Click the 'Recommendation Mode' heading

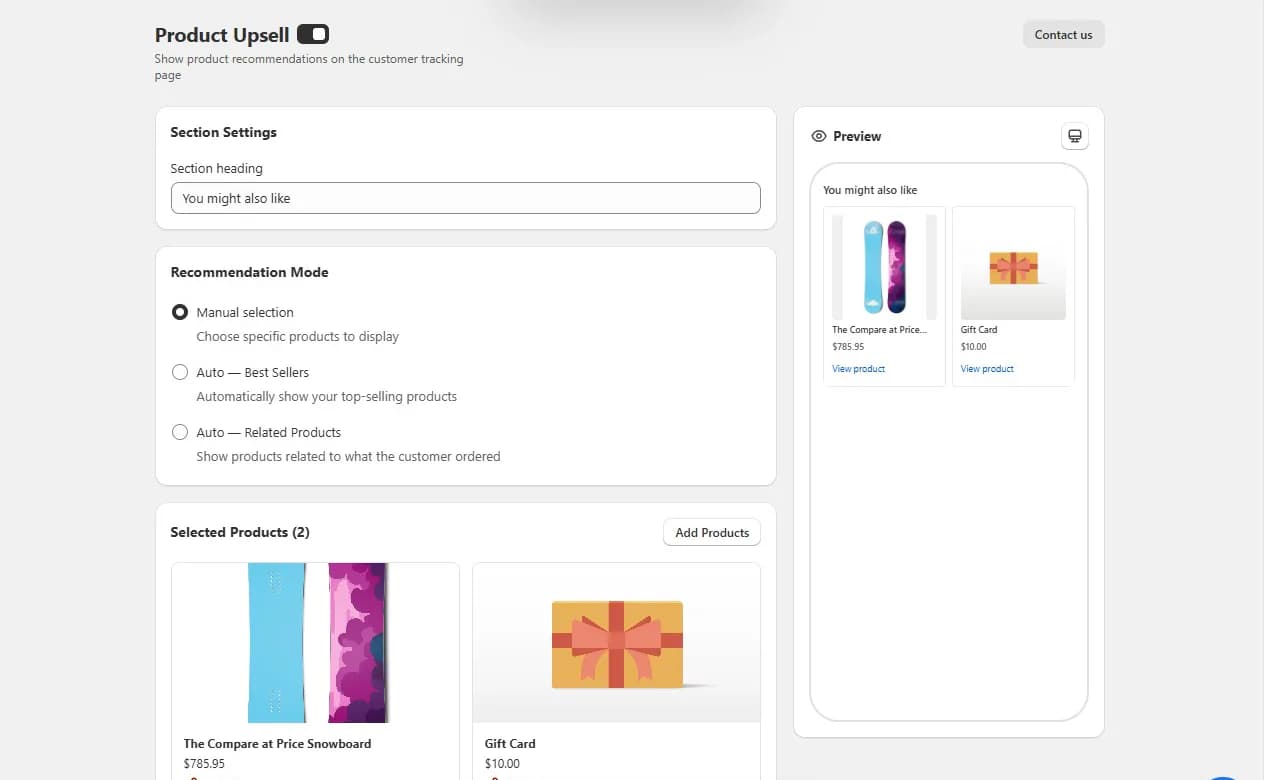pos(249,272)
